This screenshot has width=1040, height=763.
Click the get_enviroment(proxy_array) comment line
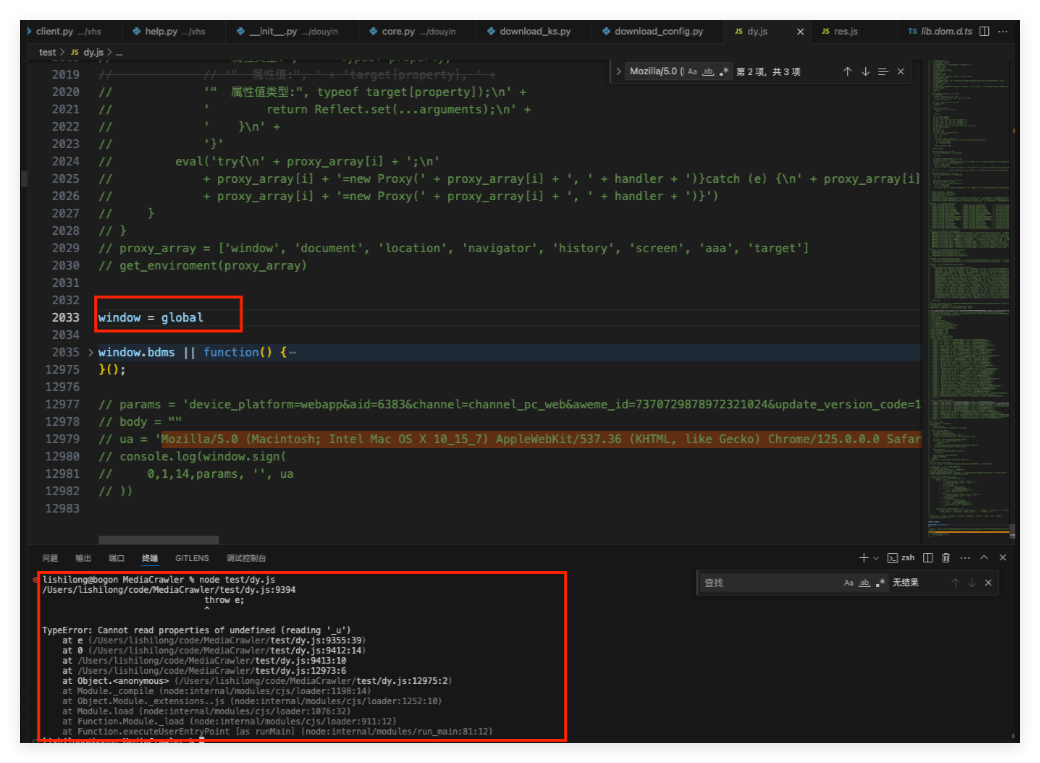click(202, 265)
